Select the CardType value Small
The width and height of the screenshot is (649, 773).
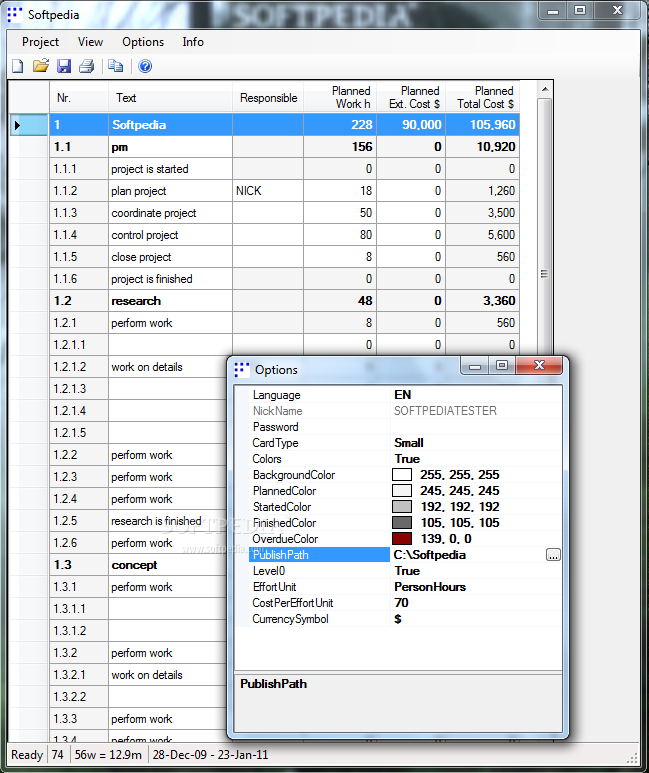pyautogui.click(x=476, y=443)
